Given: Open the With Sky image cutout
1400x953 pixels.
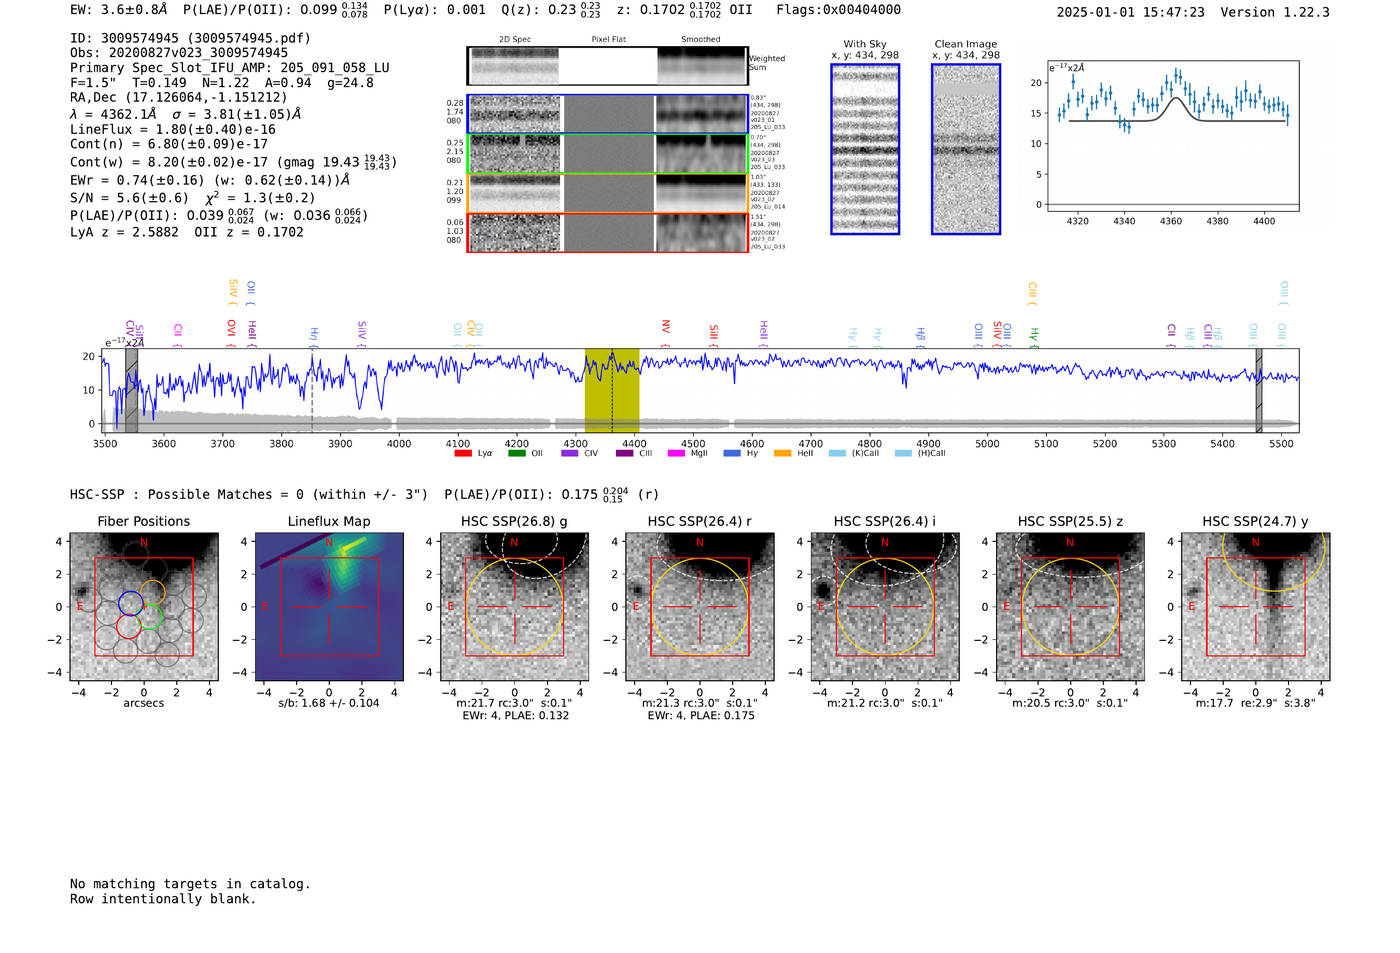Looking at the screenshot, I should [865, 149].
